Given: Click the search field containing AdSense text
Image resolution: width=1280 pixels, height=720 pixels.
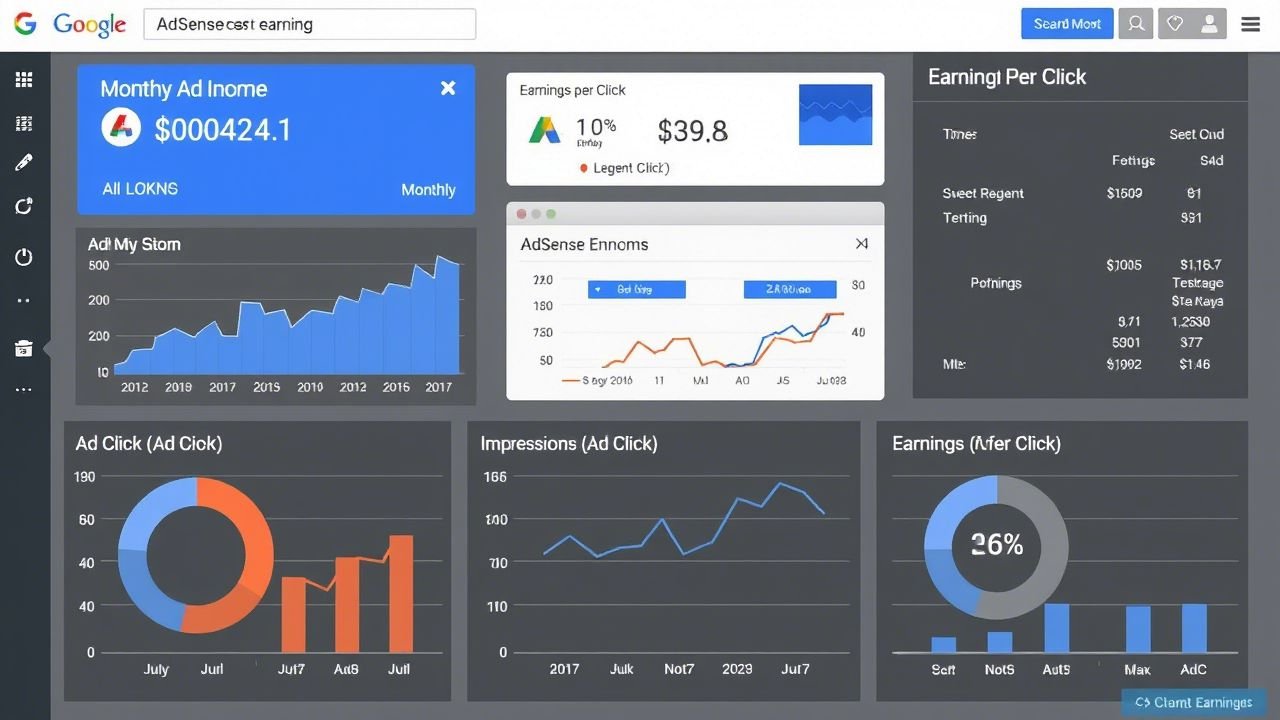Looking at the screenshot, I should coord(310,24).
